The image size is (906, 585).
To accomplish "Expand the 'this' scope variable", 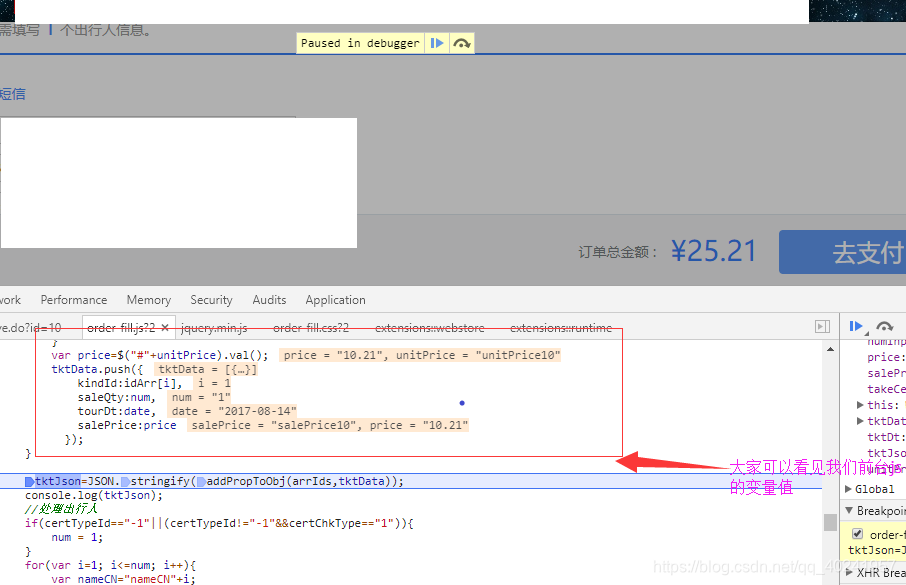I will pos(860,405).
